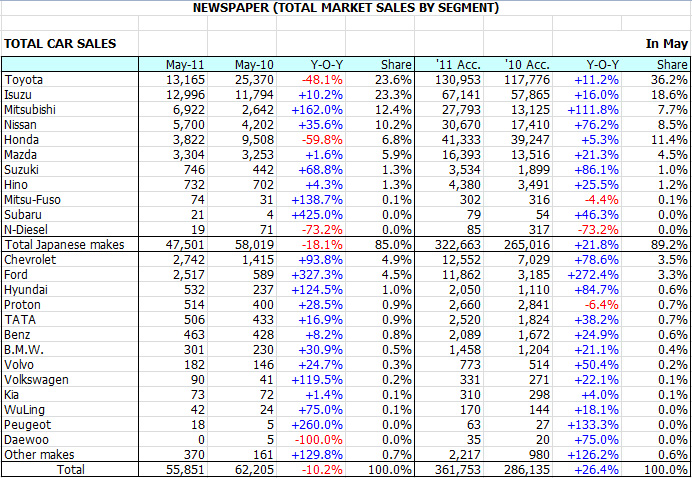Click the NEWSPAPER title at the top
This screenshot has height=478, width=692.
[345, 8]
